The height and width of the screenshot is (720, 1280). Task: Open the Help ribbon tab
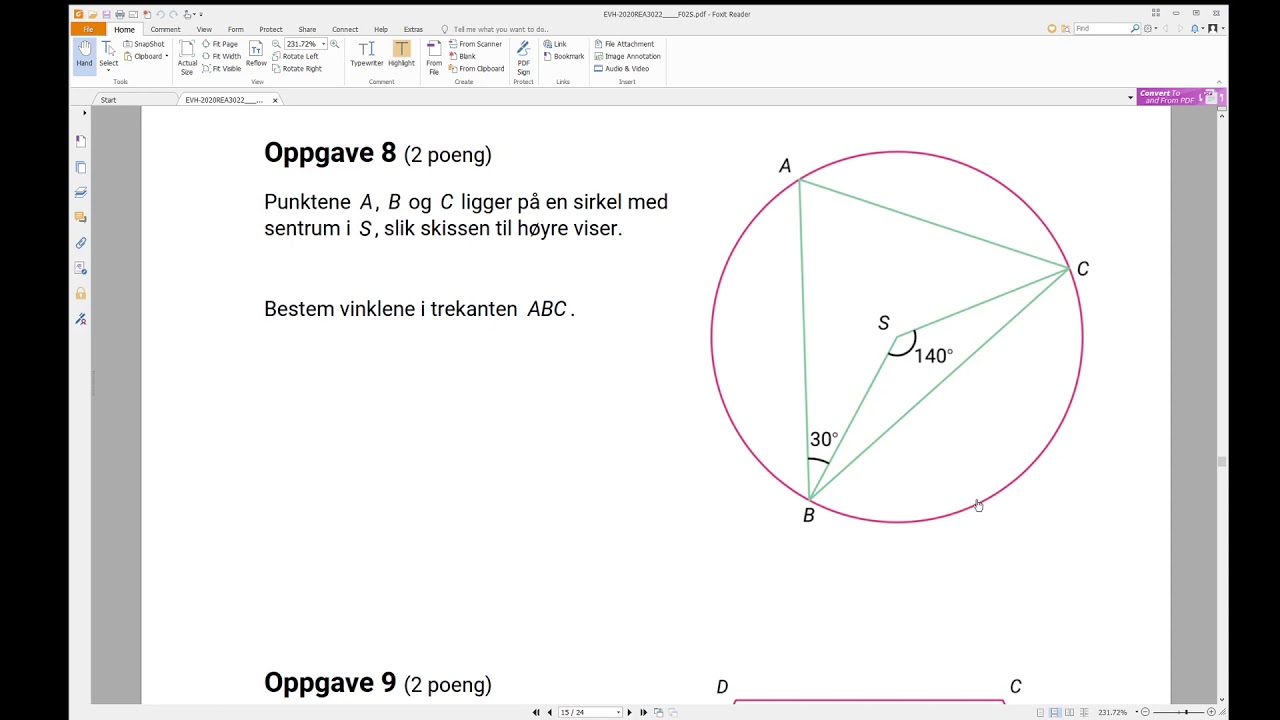click(x=381, y=30)
